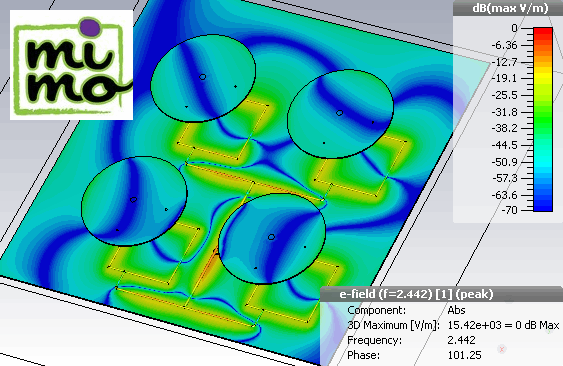The width and height of the screenshot is (563, 366).
Task: Click the Phase value 101.25
Action: [x=464, y=355]
